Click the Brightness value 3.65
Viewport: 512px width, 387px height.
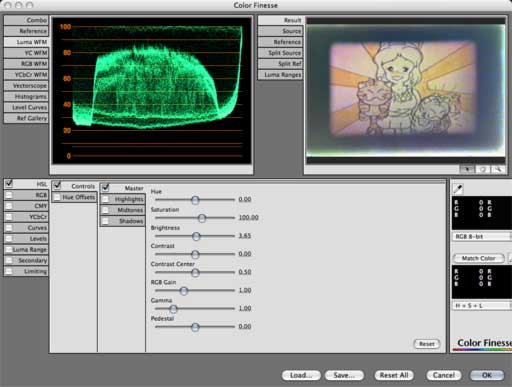coord(245,236)
